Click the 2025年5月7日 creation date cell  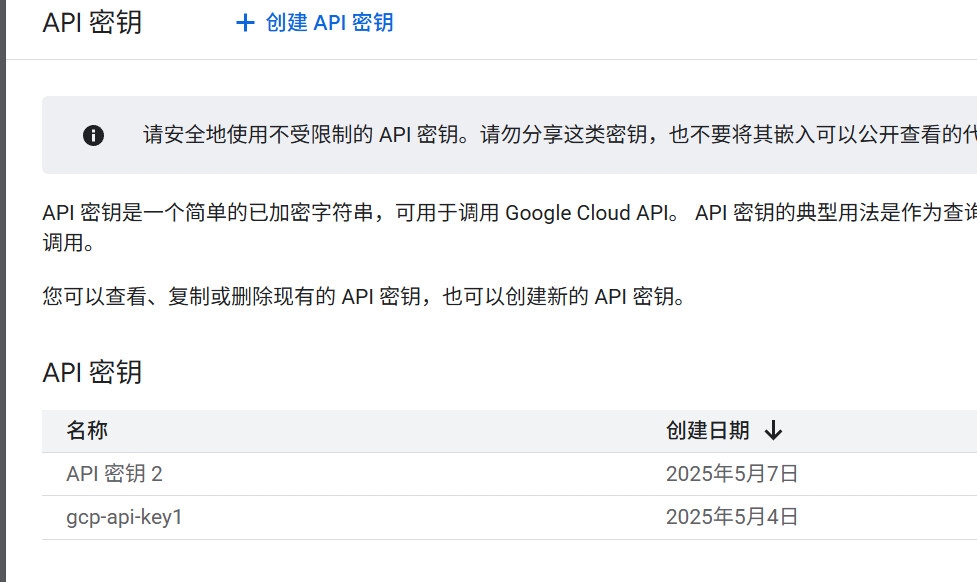[x=732, y=473]
